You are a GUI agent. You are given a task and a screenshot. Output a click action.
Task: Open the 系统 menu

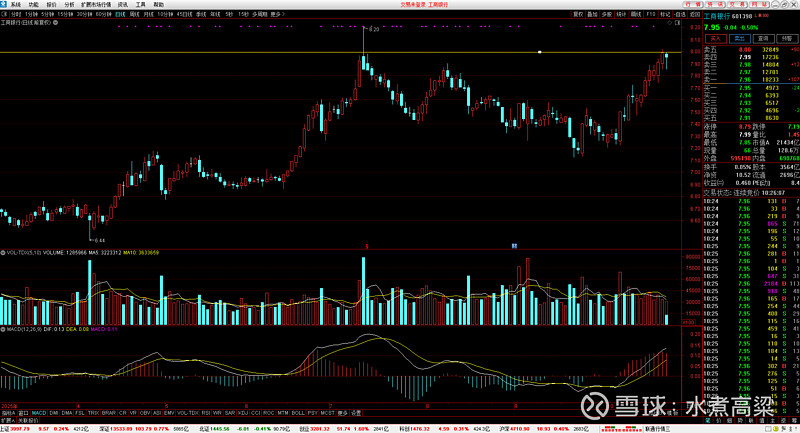click(x=16, y=5)
